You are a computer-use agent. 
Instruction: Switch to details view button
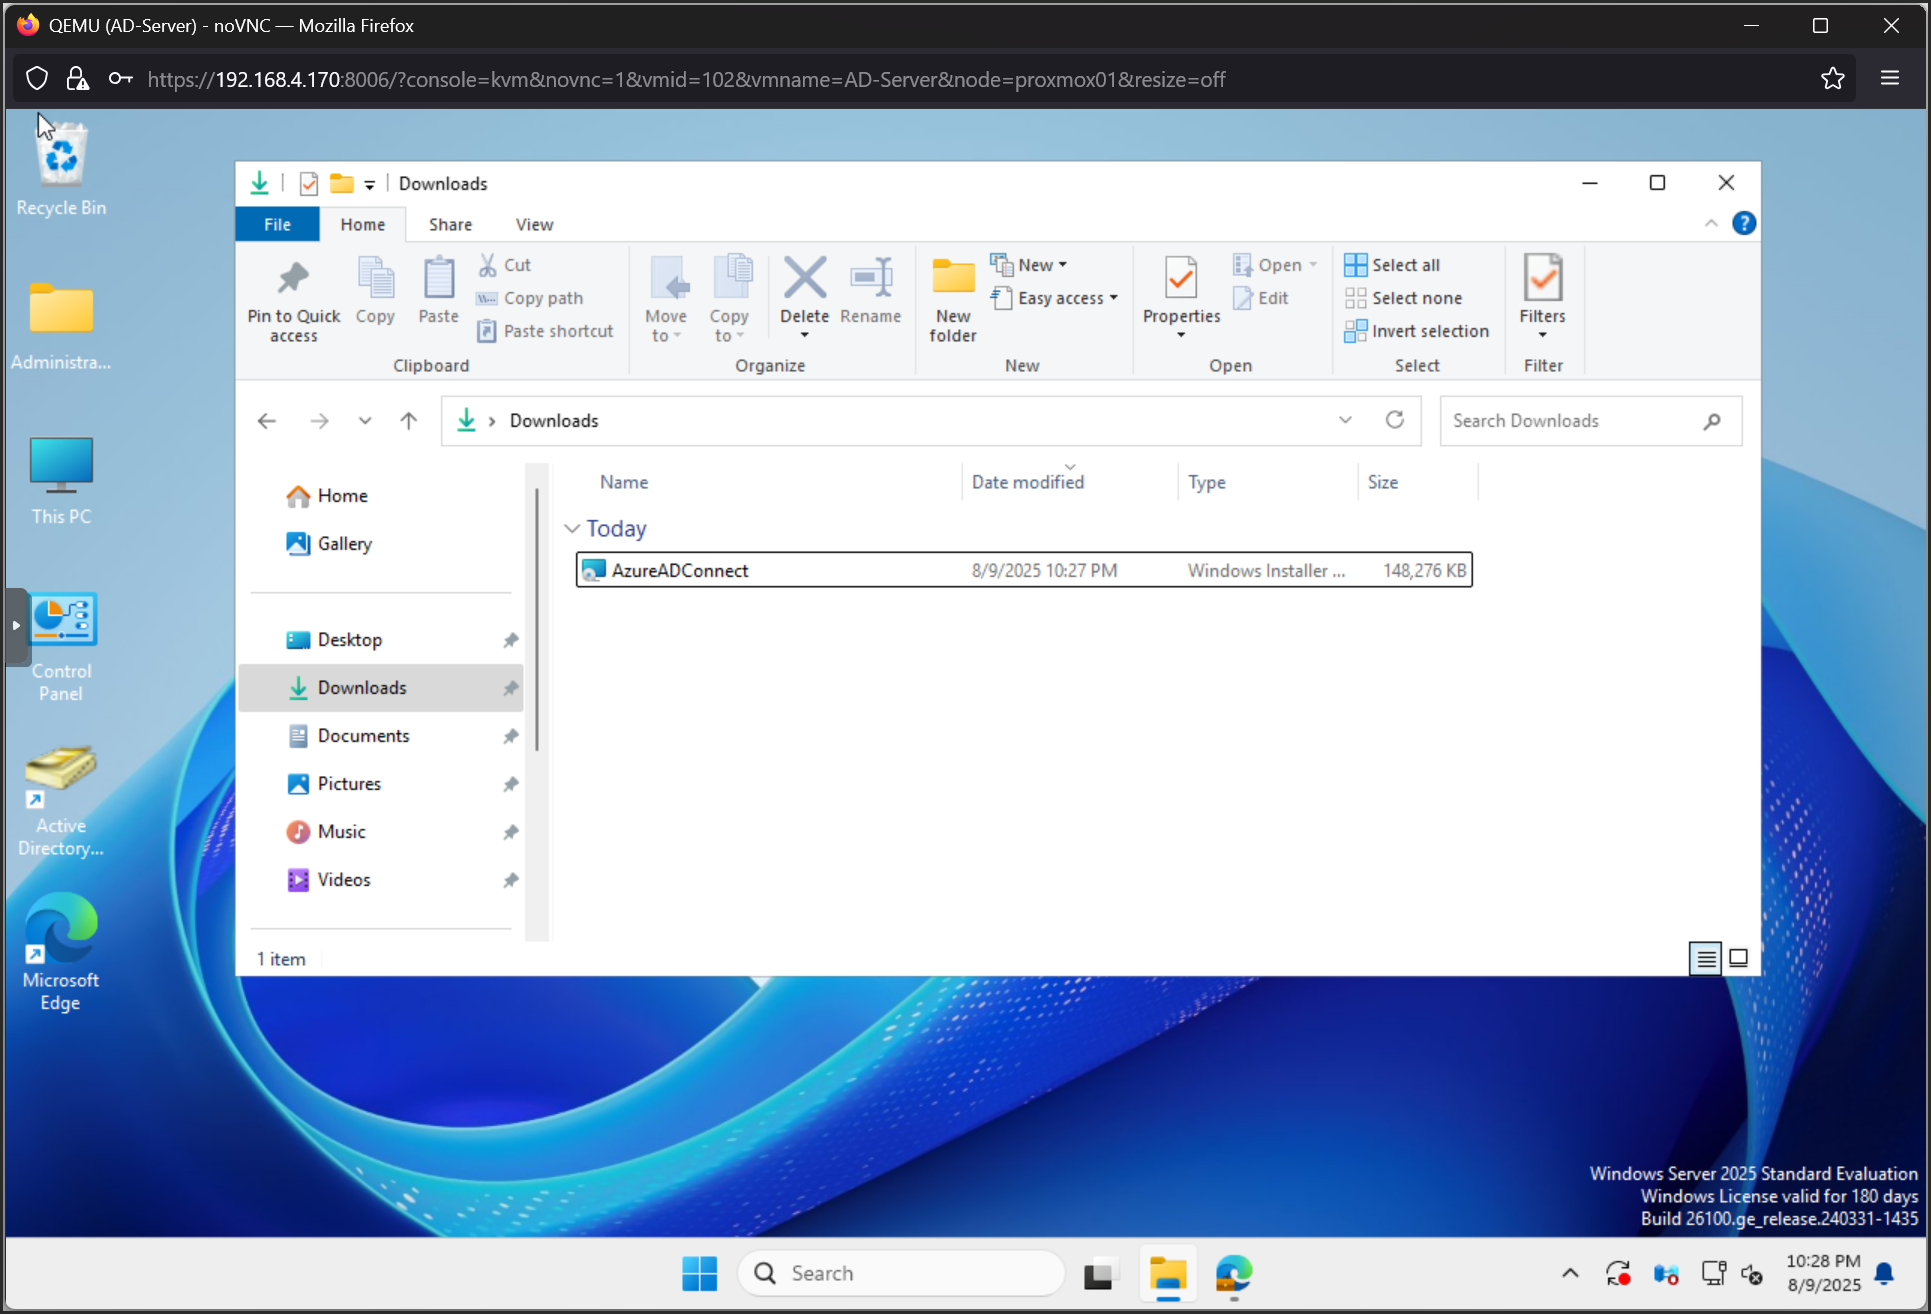pos(1705,958)
